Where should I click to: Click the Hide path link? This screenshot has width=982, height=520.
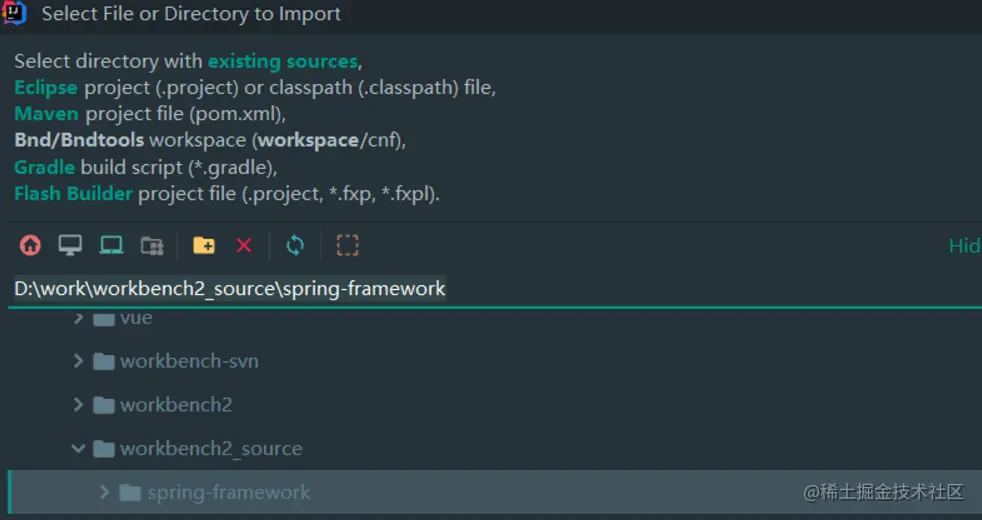coord(964,246)
